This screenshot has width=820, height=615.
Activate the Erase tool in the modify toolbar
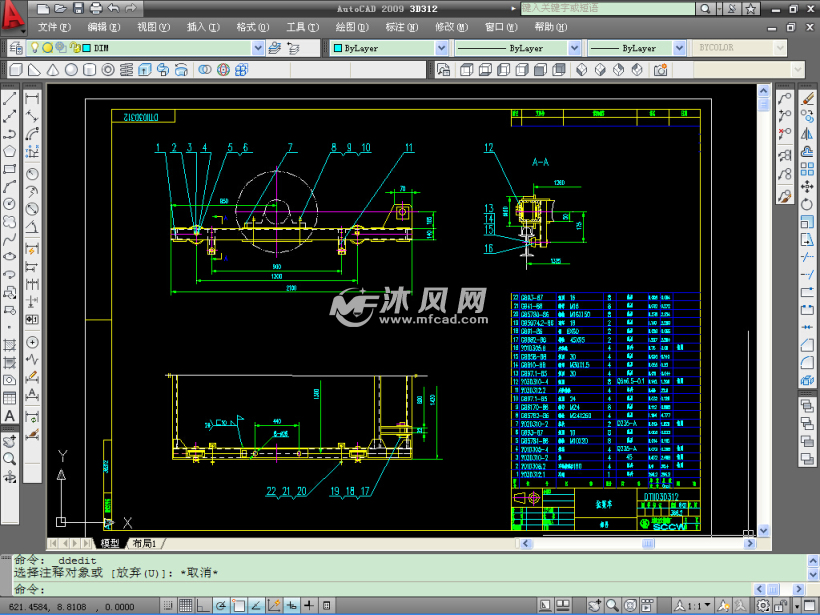(x=808, y=100)
